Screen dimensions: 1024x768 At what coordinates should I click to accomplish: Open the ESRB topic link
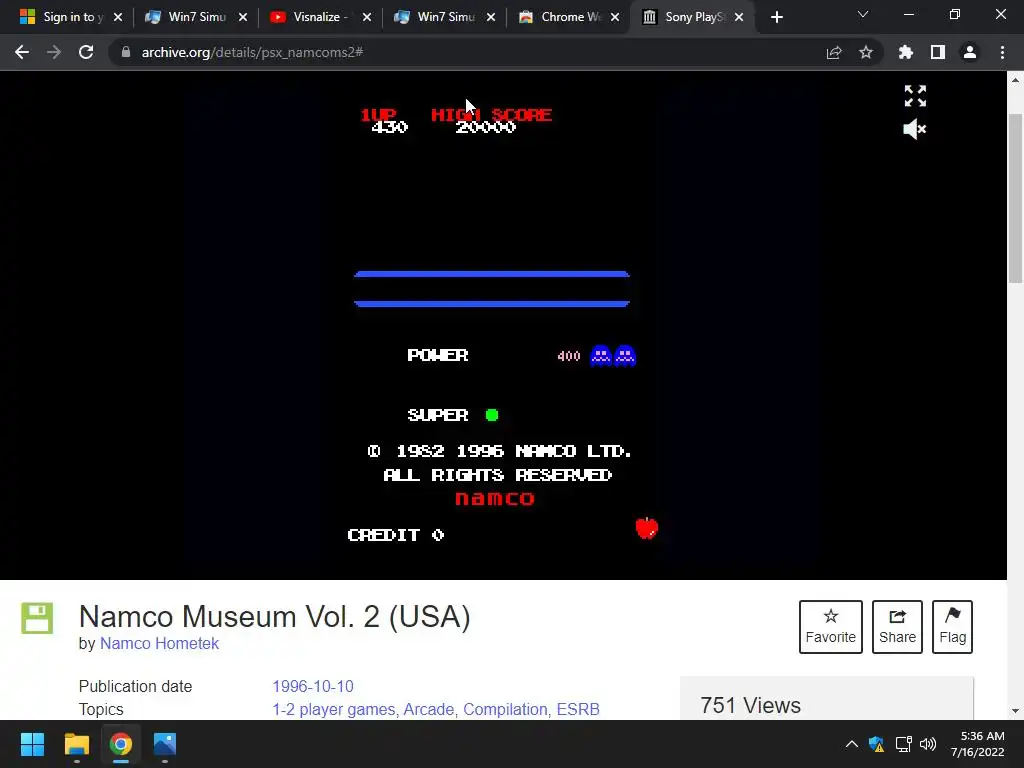(578, 709)
